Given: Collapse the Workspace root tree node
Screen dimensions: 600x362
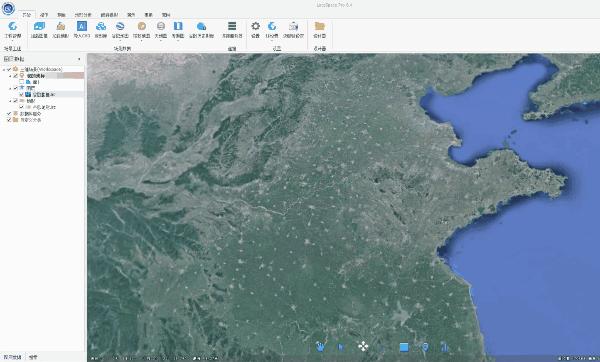Looking at the screenshot, I should tap(4, 70).
